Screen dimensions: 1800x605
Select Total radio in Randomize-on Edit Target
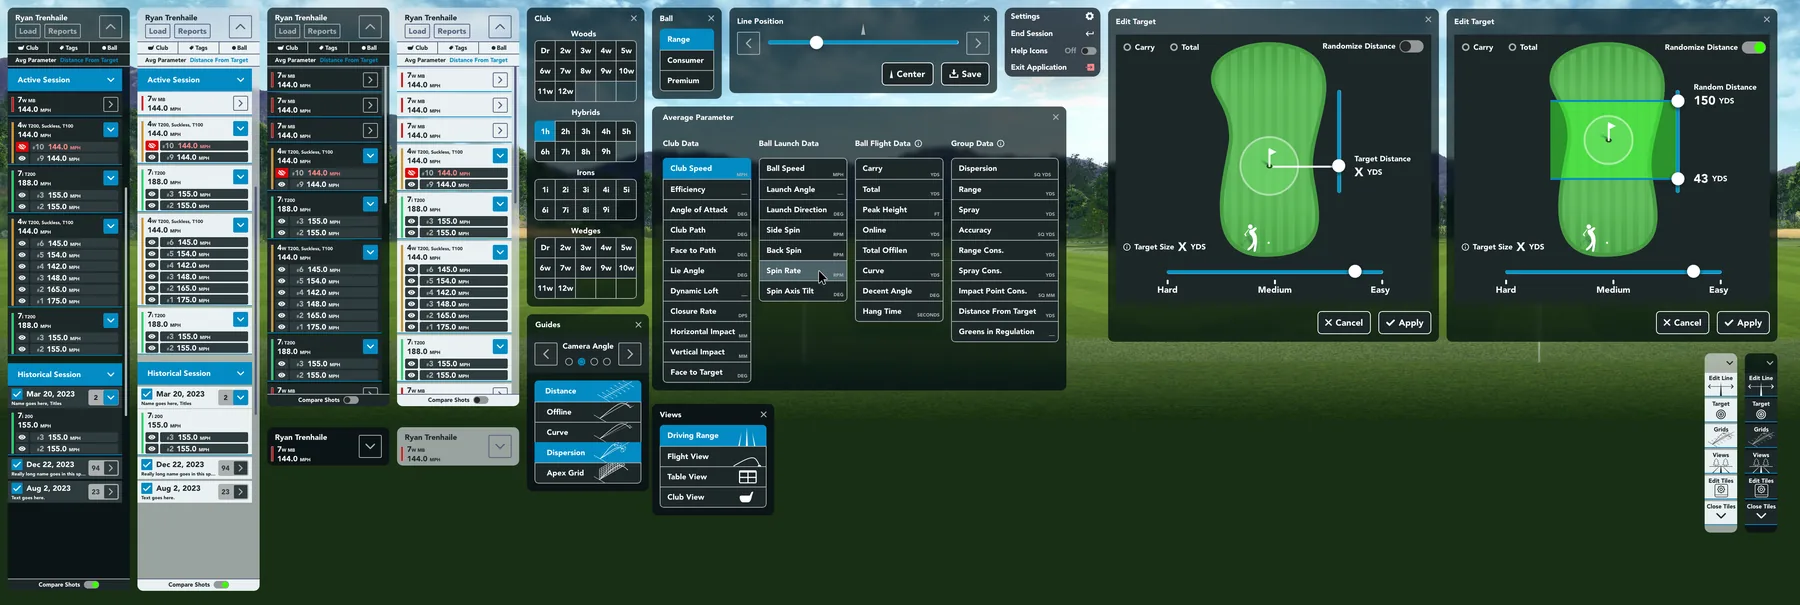(x=1512, y=47)
